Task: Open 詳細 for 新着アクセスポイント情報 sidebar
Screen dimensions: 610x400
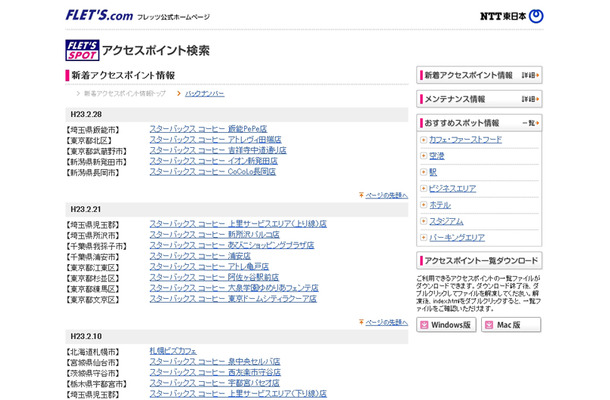Action: (x=530, y=75)
